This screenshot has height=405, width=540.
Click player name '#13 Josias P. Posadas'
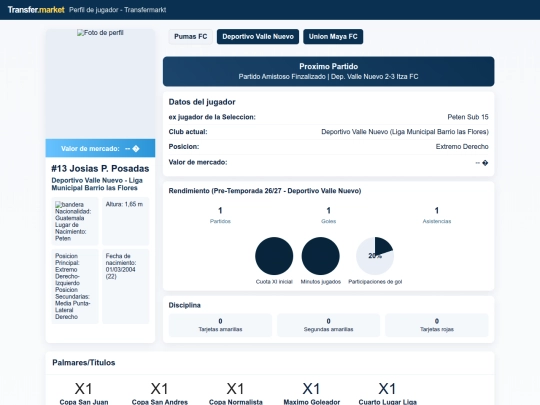point(100,168)
